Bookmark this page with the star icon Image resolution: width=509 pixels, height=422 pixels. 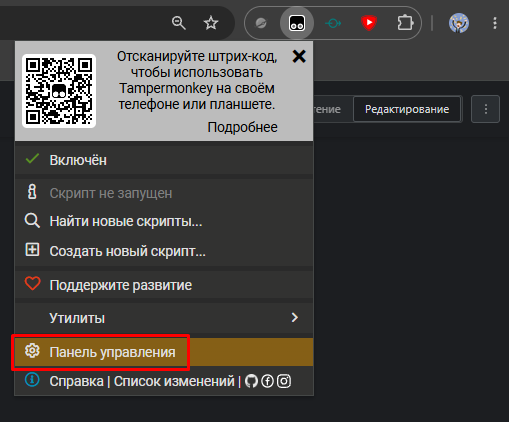[211, 23]
